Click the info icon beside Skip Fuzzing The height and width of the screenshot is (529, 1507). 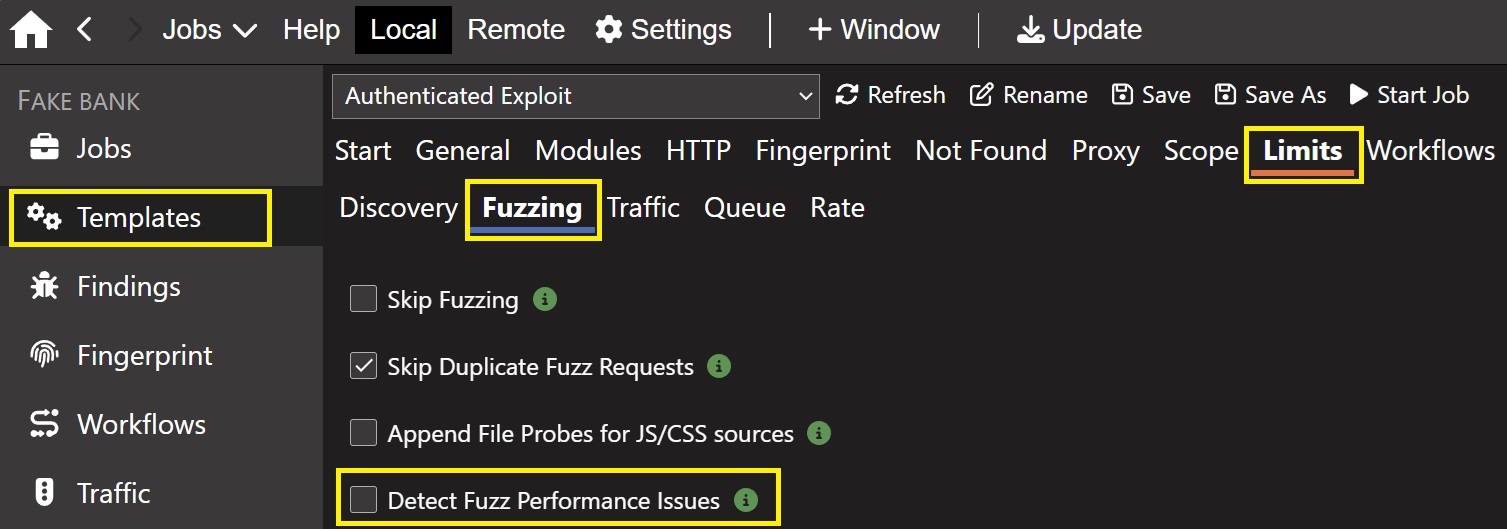point(545,299)
